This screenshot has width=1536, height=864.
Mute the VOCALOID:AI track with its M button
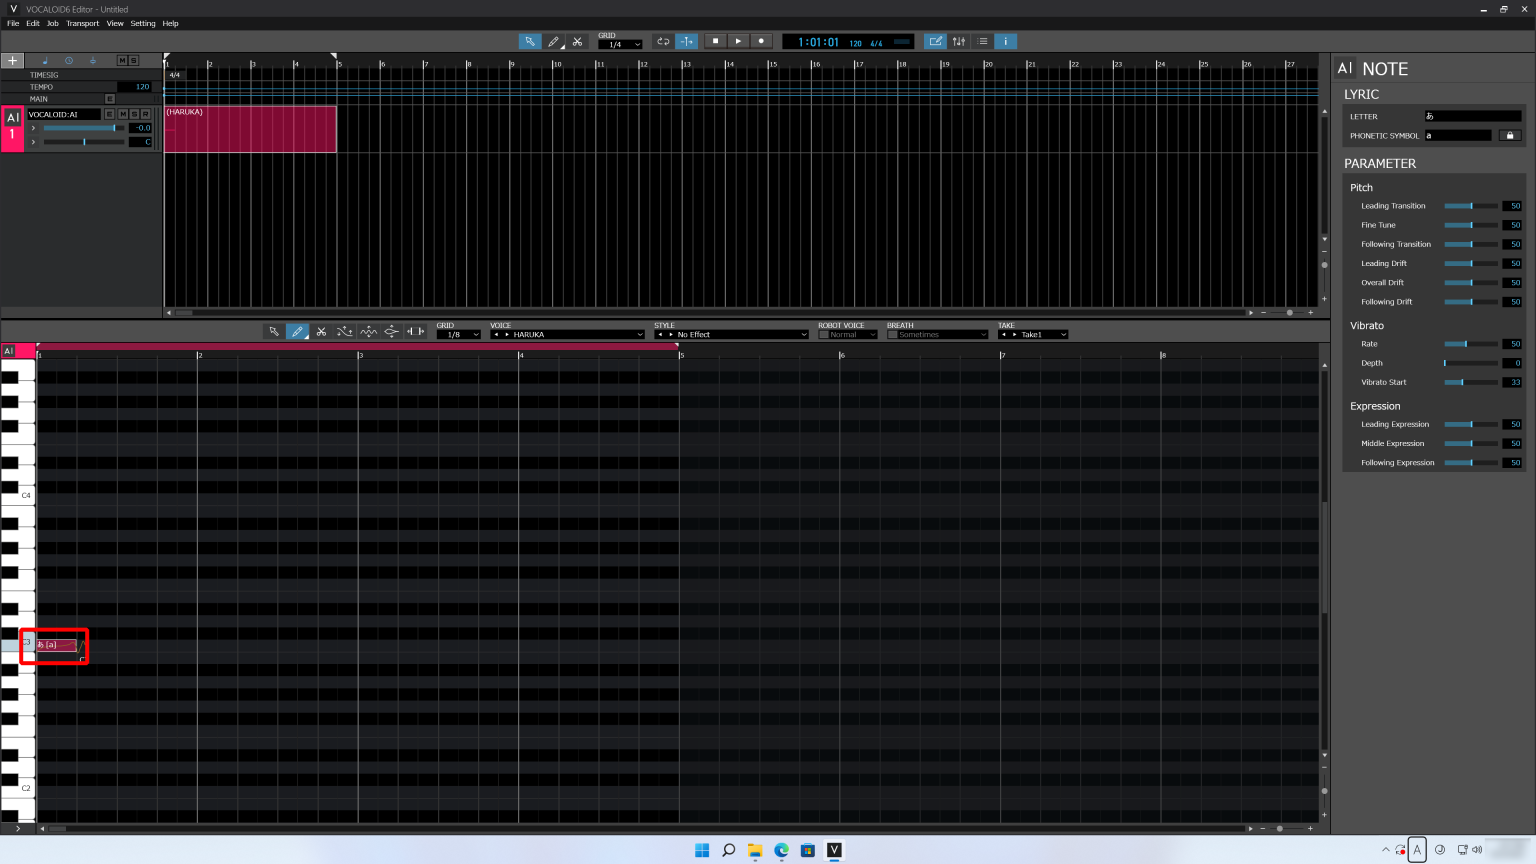coord(122,114)
